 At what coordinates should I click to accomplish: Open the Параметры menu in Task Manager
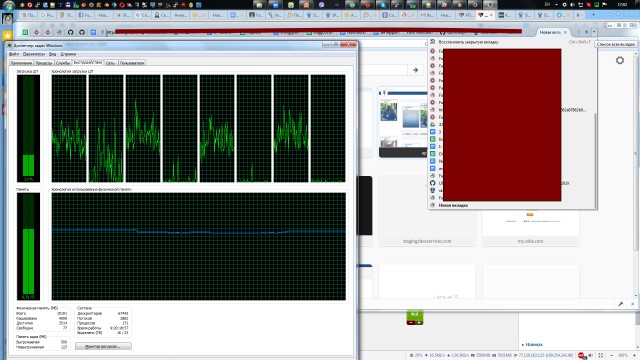click(x=33, y=54)
